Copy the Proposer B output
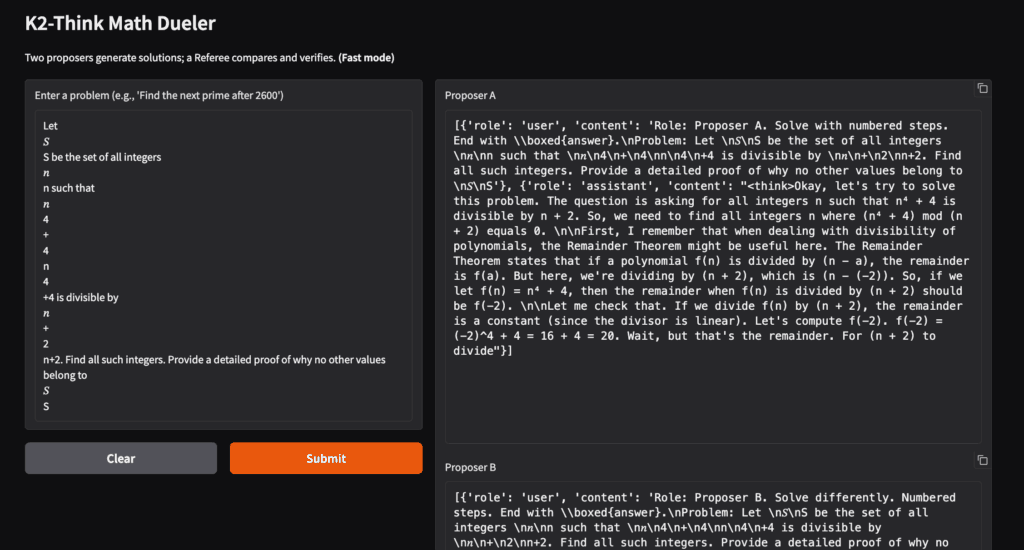The height and width of the screenshot is (550, 1024). (x=982, y=460)
